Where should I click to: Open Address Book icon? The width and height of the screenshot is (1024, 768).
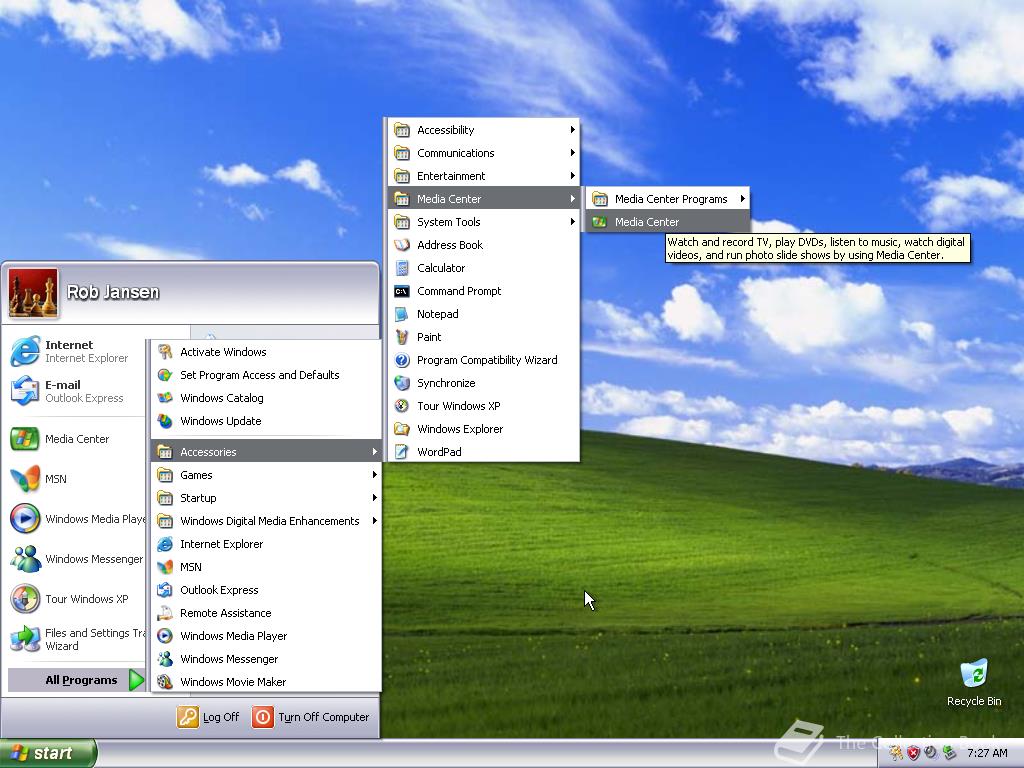point(402,245)
